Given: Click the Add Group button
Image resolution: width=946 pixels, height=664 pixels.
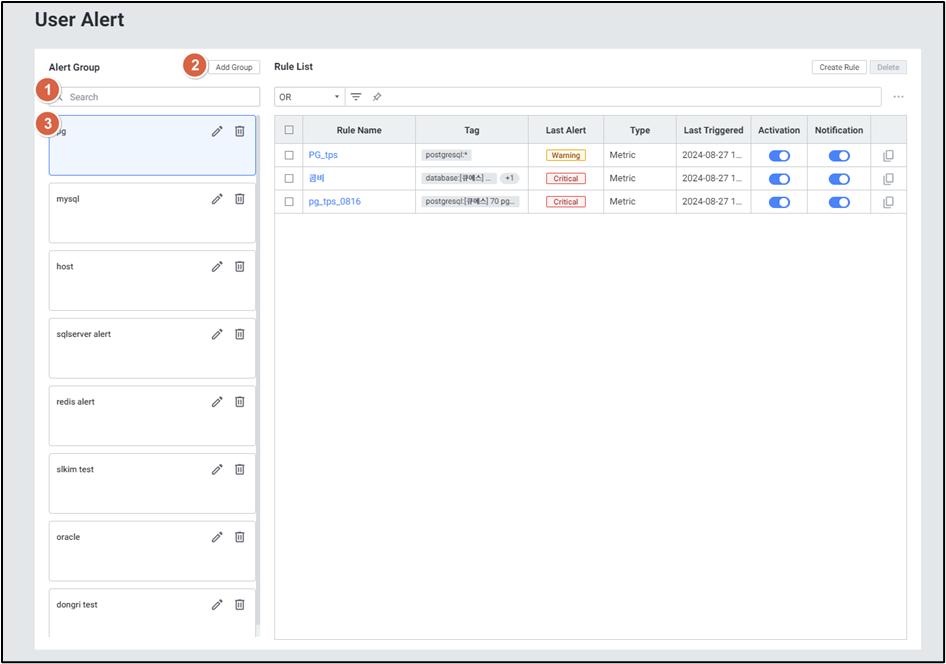Looking at the screenshot, I should 234,67.
